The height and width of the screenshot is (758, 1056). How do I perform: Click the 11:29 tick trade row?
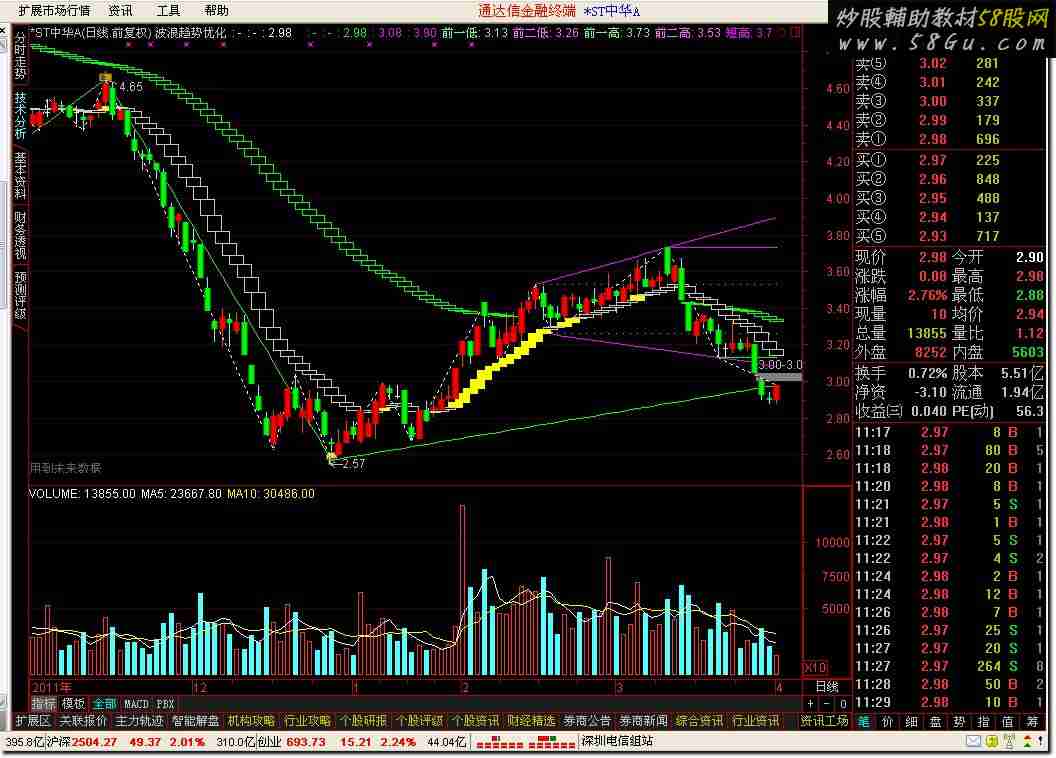pos(950,702)
